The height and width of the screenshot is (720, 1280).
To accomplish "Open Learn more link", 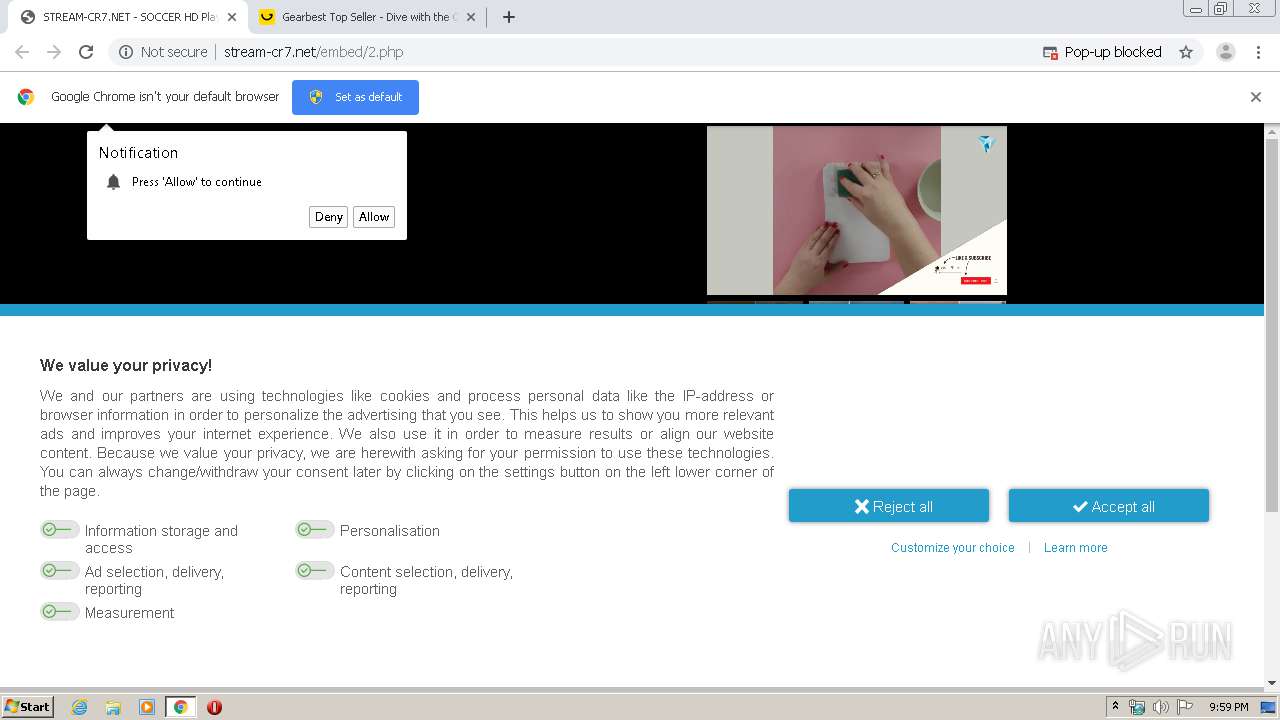I will (1076, 548).
